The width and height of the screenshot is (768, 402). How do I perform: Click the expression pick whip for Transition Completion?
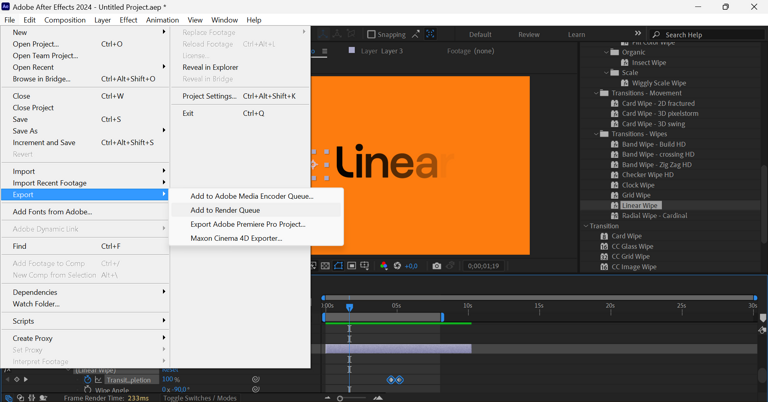255,379
